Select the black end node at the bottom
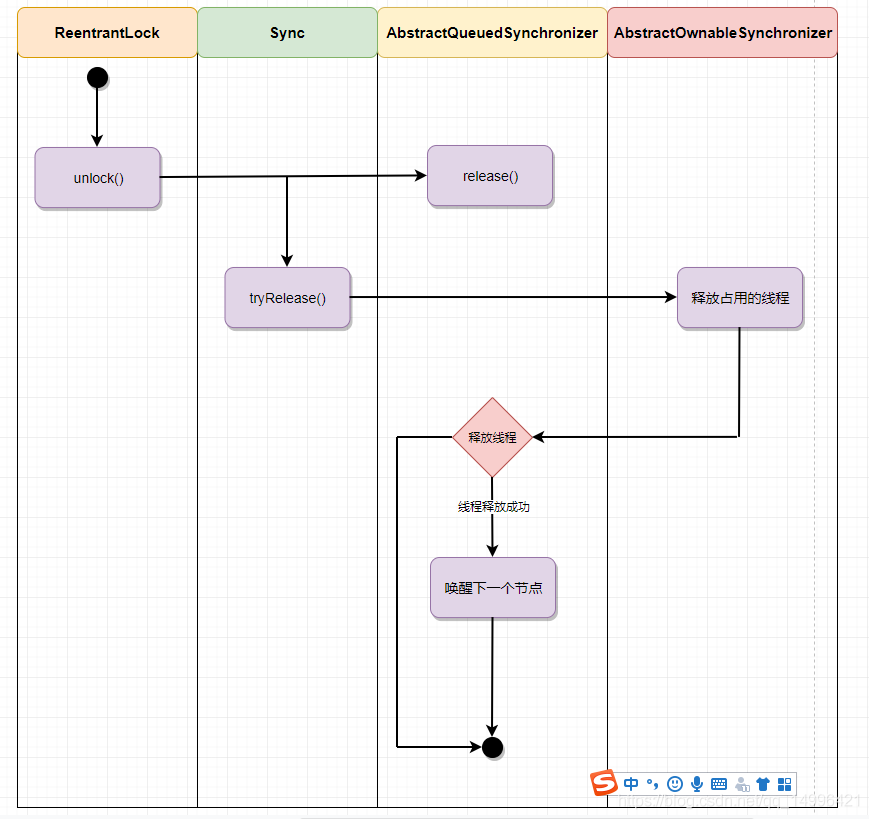869x819 pixels. (492, 747)
